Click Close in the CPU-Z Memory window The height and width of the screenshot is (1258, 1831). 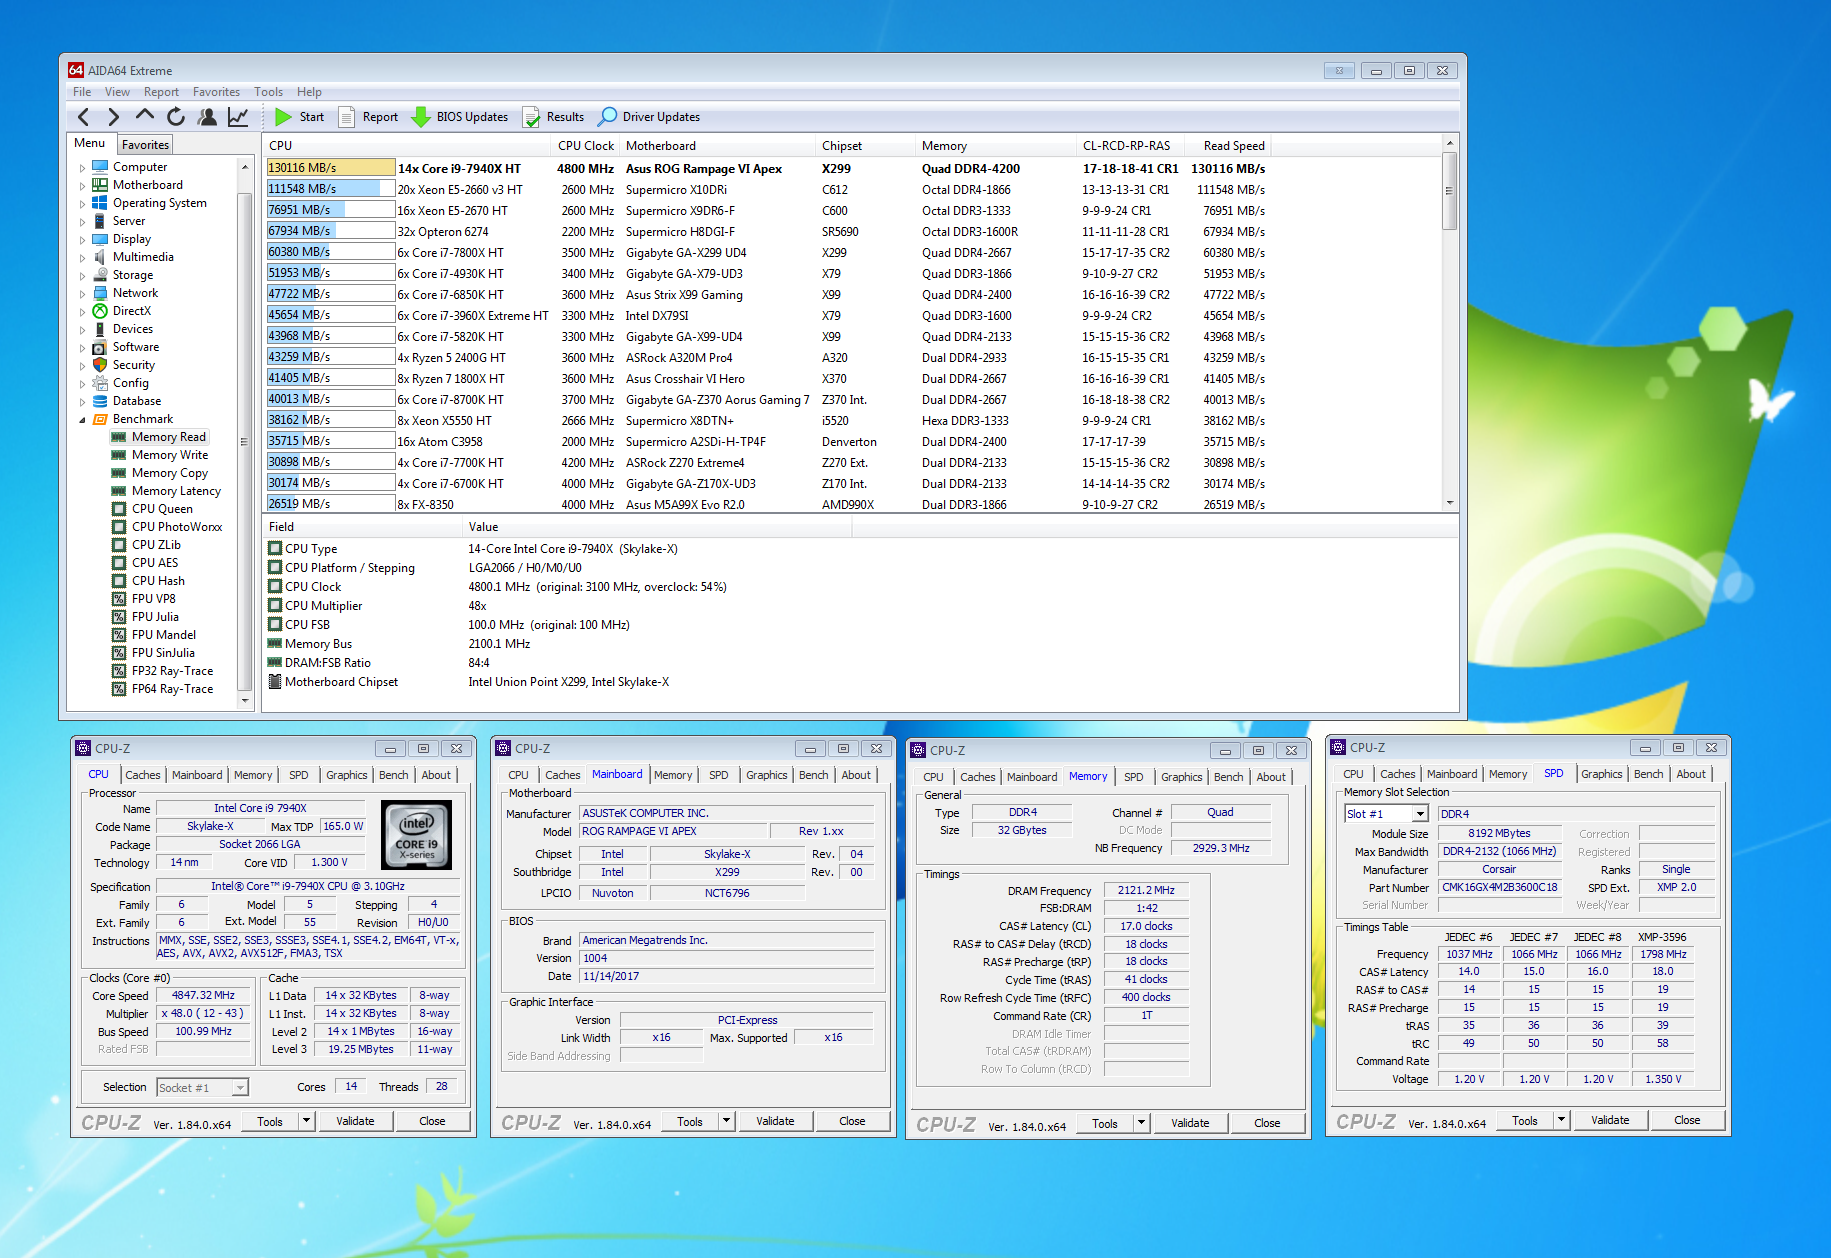pyautogui.click(x=1267, y=1123)
